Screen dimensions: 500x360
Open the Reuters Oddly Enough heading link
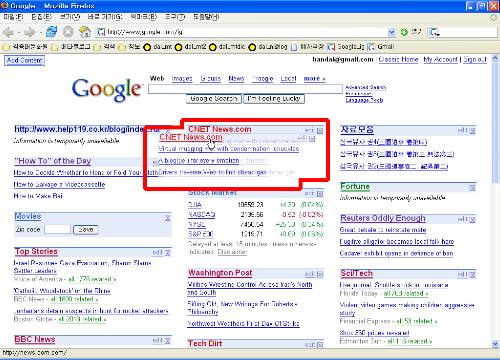pyautogui.click(x=383, y=218)
